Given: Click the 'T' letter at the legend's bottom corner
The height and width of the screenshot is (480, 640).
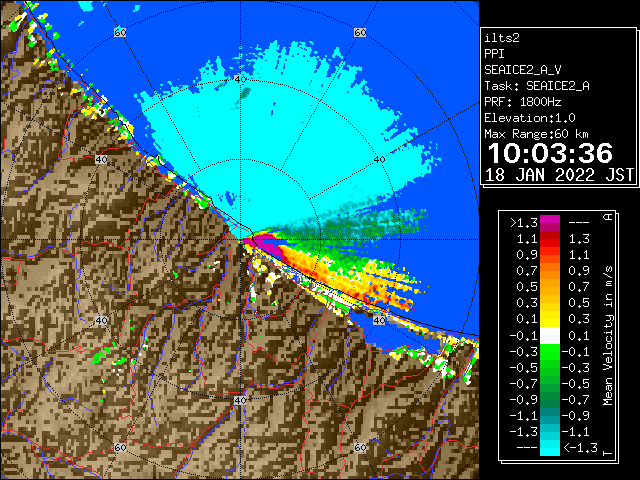Looking at the screenshot, I should [608, 453].
